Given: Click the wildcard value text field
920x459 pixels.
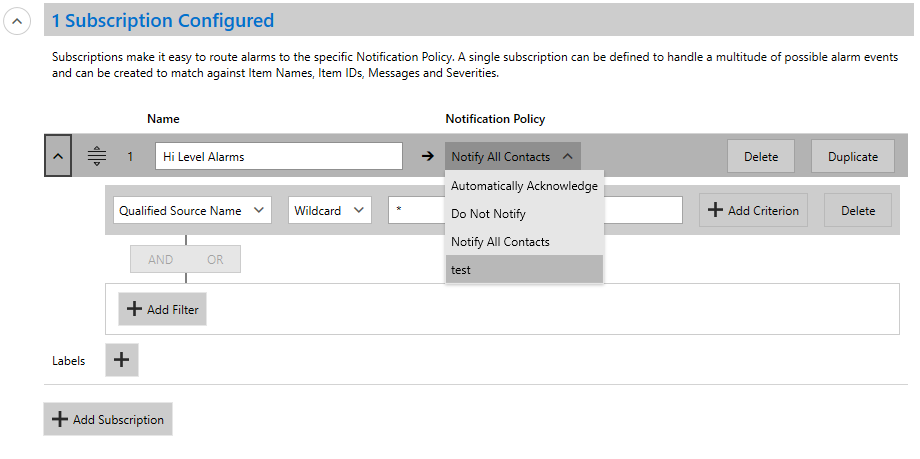Looking at the screenshot, I should 535,210.
